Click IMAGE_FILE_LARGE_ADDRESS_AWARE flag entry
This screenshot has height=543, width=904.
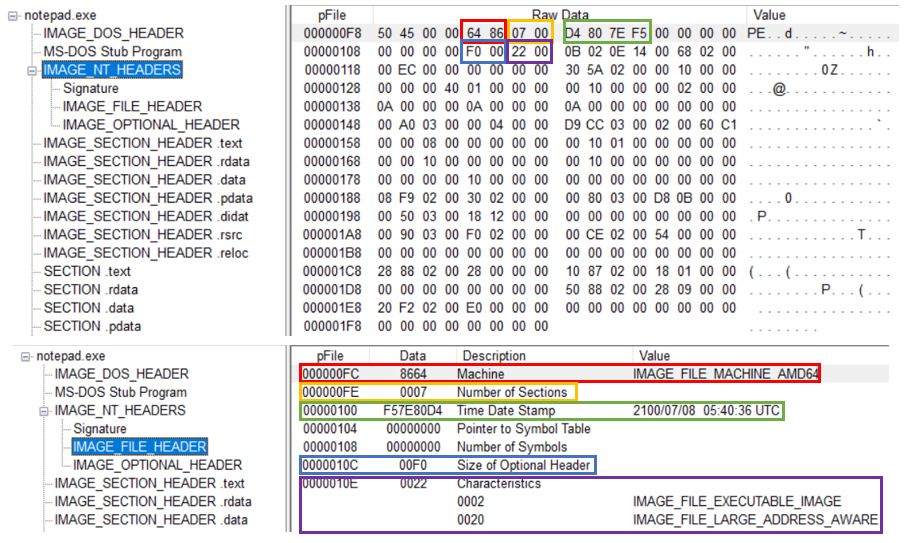click(x=755, y=520)
